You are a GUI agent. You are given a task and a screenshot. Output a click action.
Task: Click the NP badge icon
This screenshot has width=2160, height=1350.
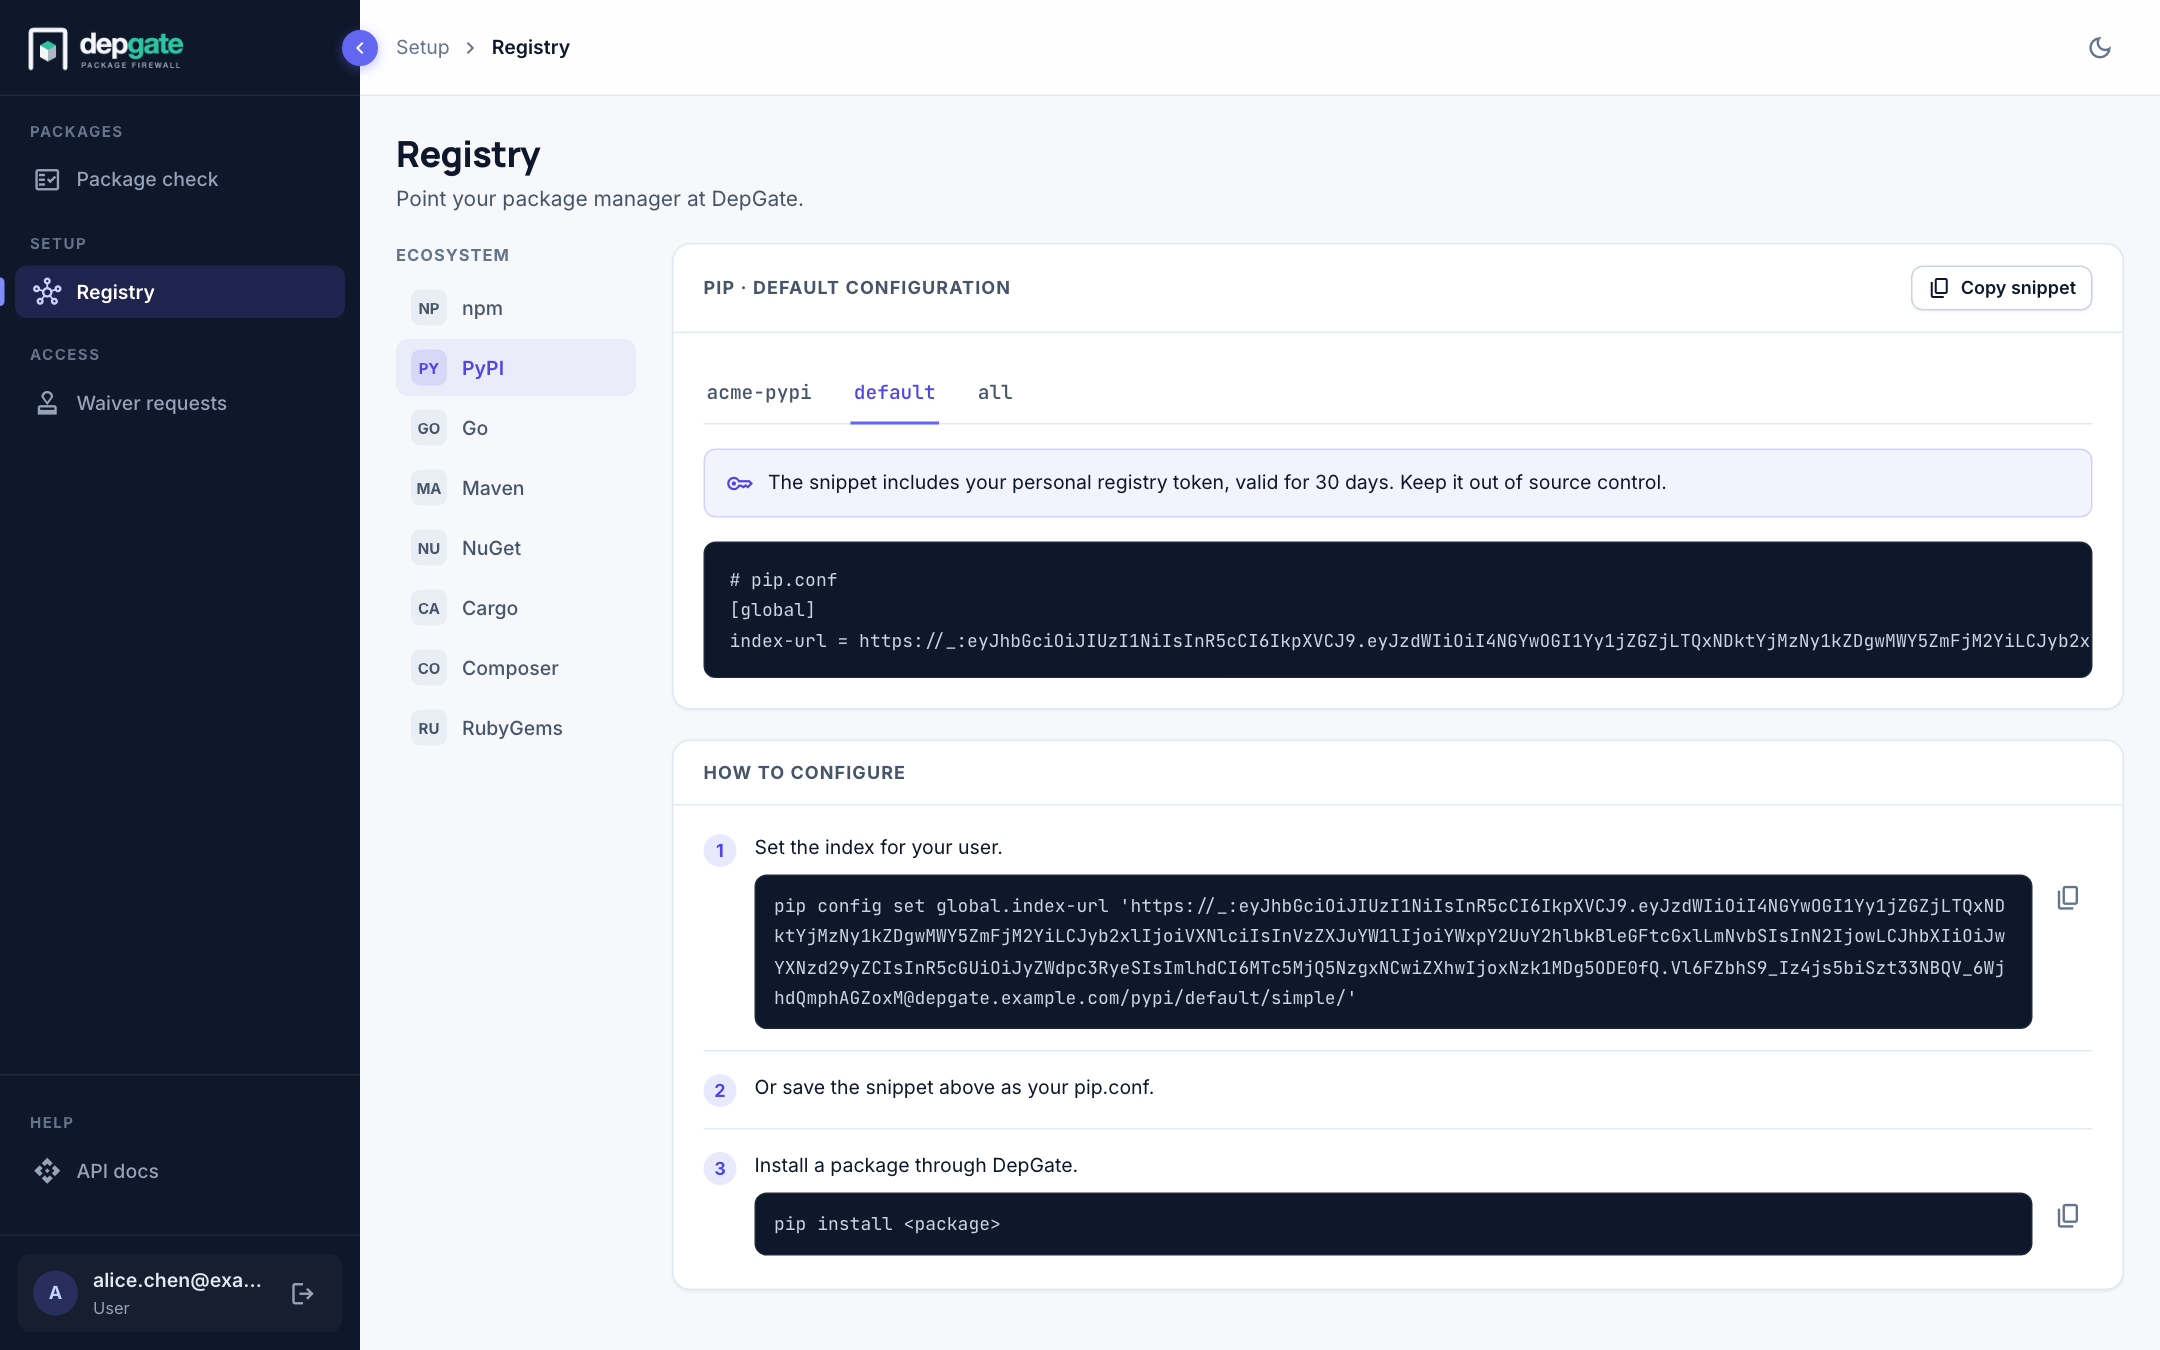click(x=429, y=308)
